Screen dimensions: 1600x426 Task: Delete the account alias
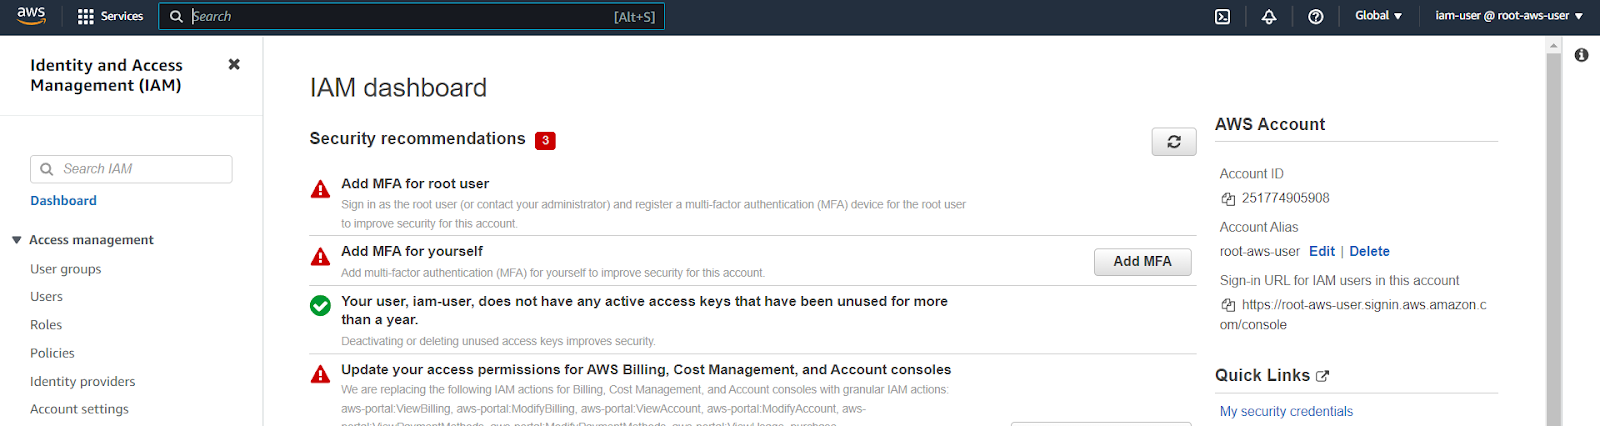[x=1369, y=252]
